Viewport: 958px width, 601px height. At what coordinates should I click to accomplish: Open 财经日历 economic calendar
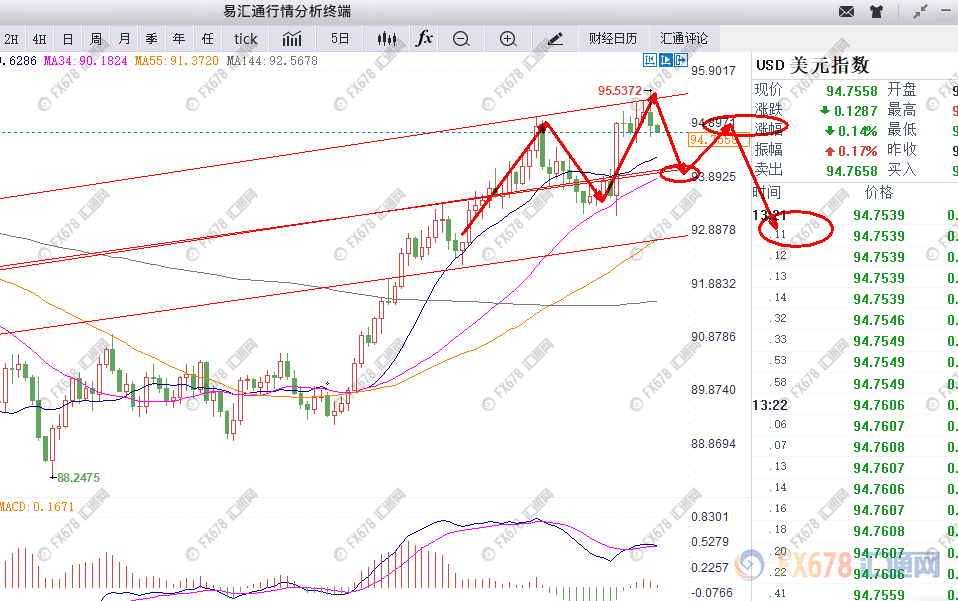point(613,39)
